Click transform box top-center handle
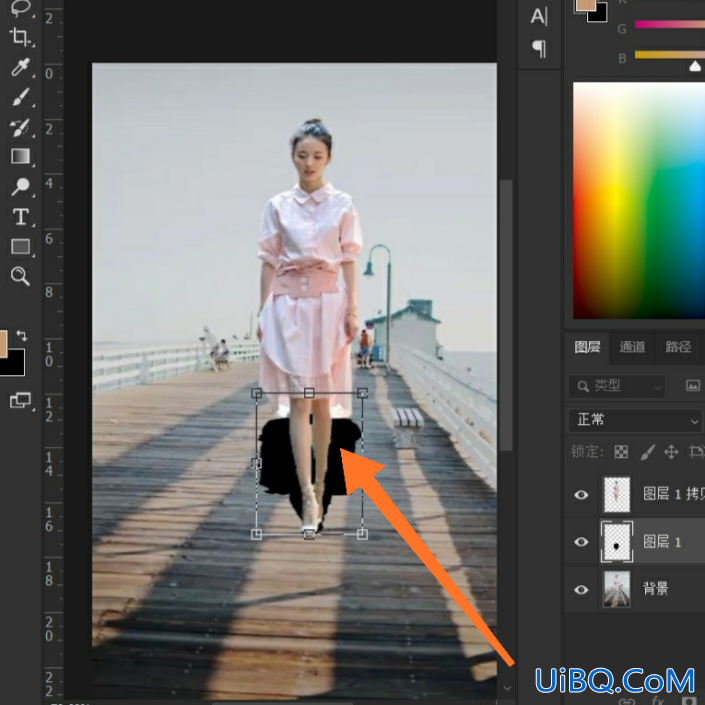The image size is (705, 705). [x=309, y=393]
